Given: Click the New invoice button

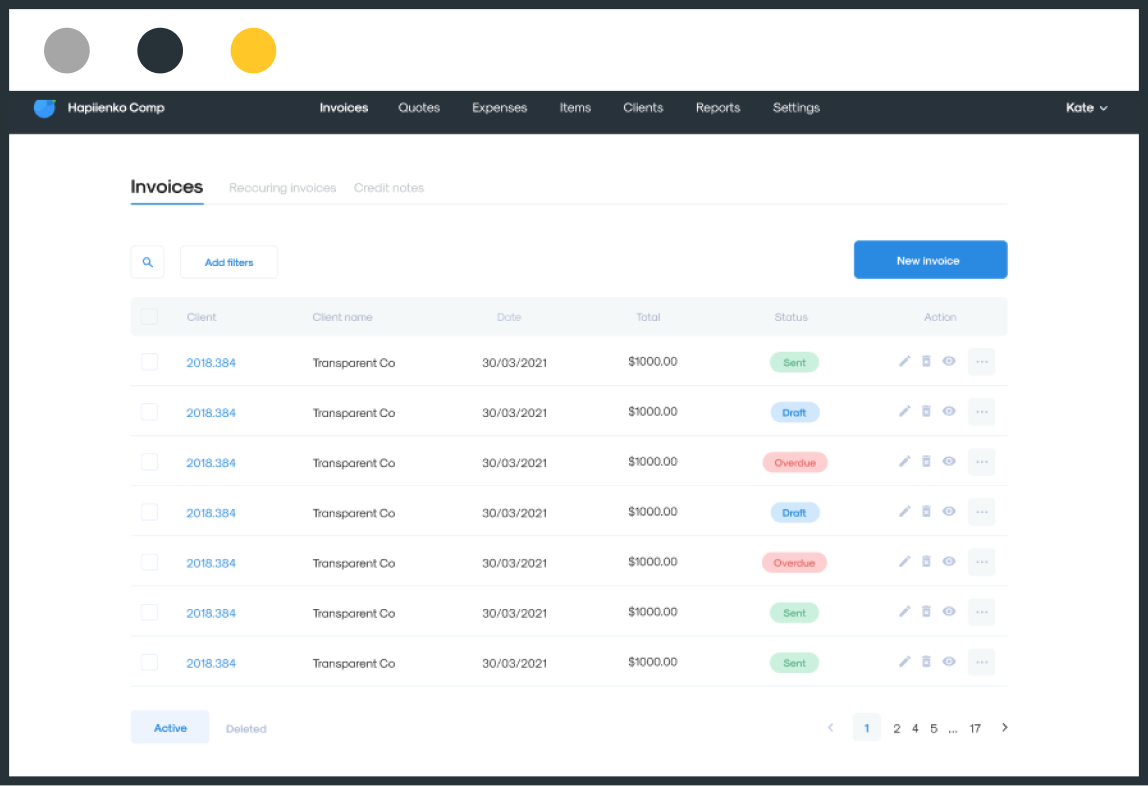Looking at the screenshot, I should 930,260.
